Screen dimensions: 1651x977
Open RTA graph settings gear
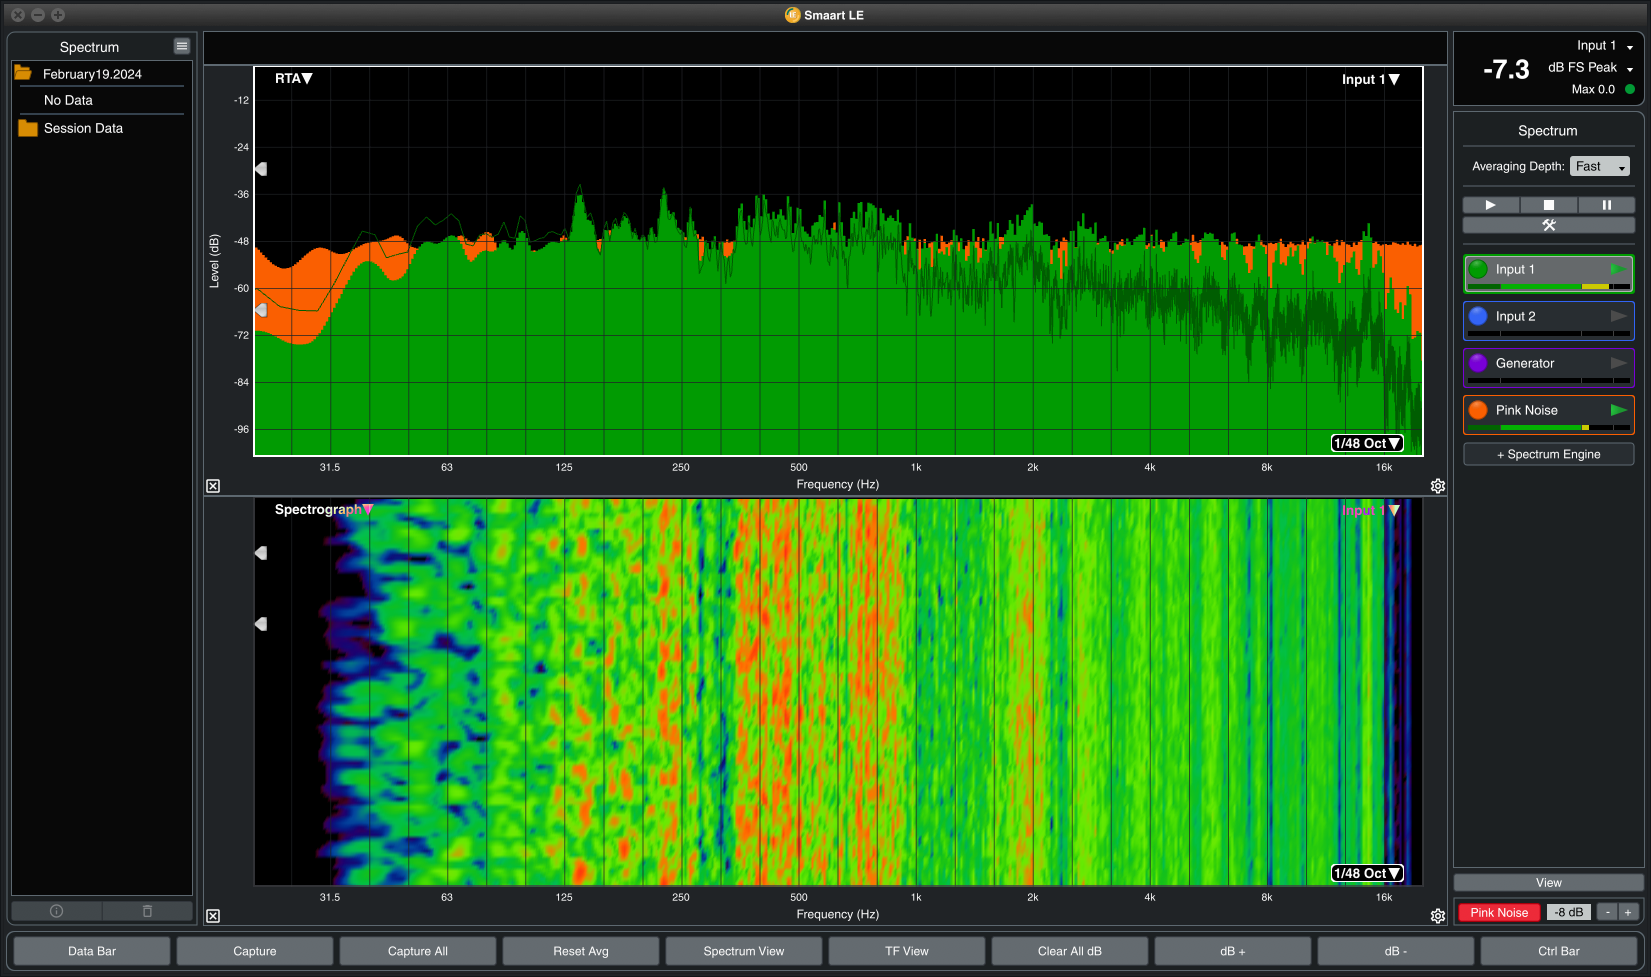(x=1438, y=486)
